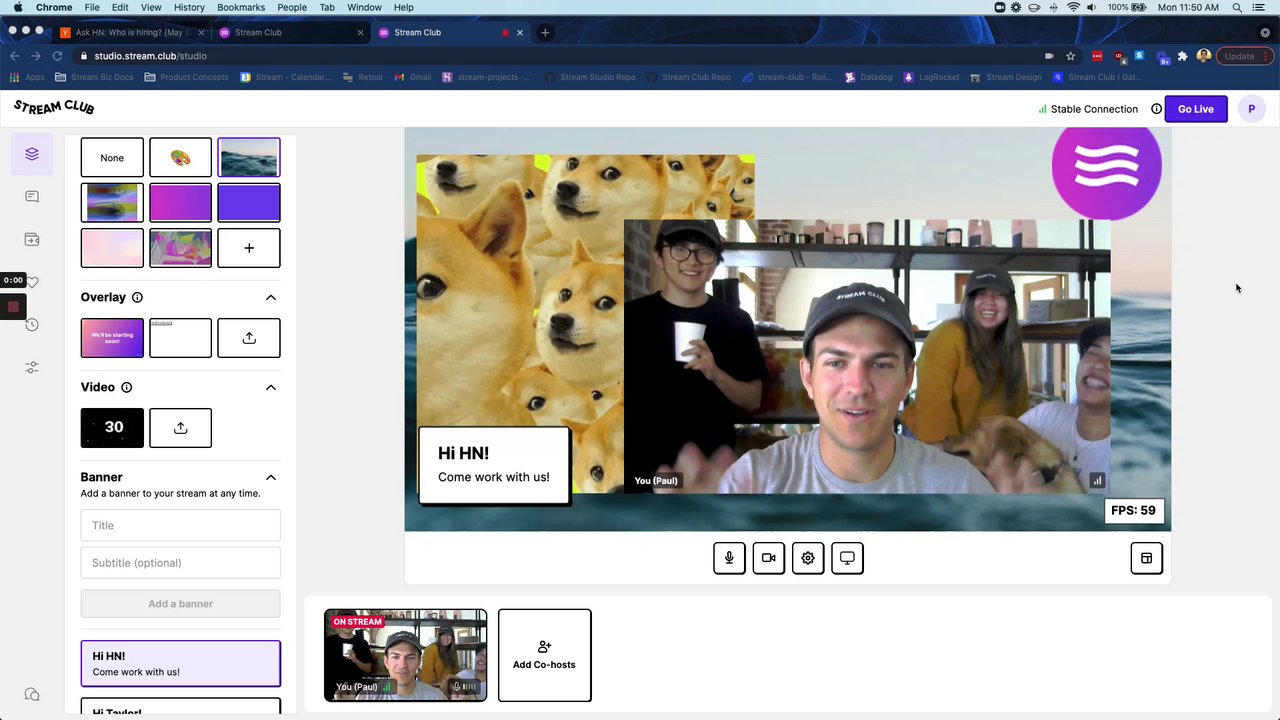The width and height of the screenshot is (1280, 720).
Task: Open the sliders settings sidebar panel
Action: pyautogui.click(x=32, y=368)
